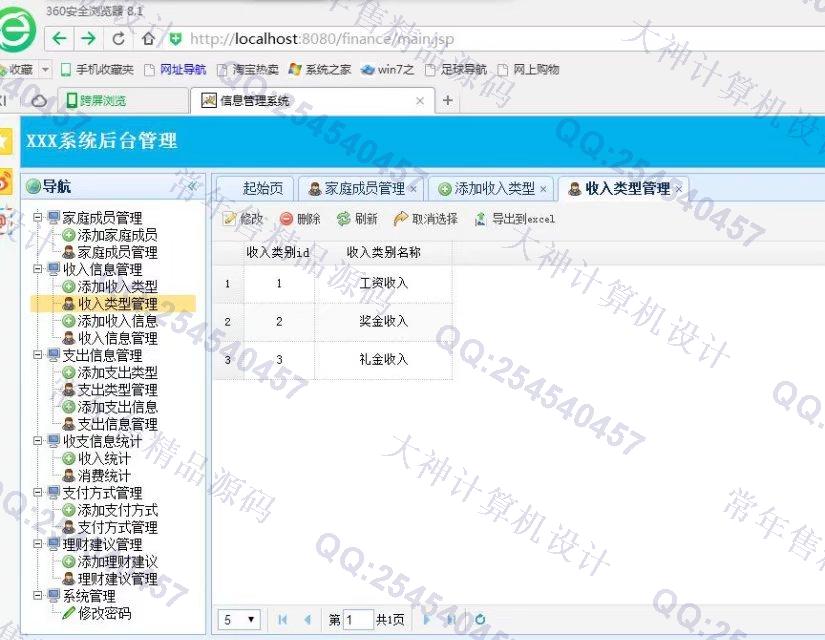Sort by the 收入类别id column header
The height and width of the screenshot is (640, 825).
(x=278, y=253)
